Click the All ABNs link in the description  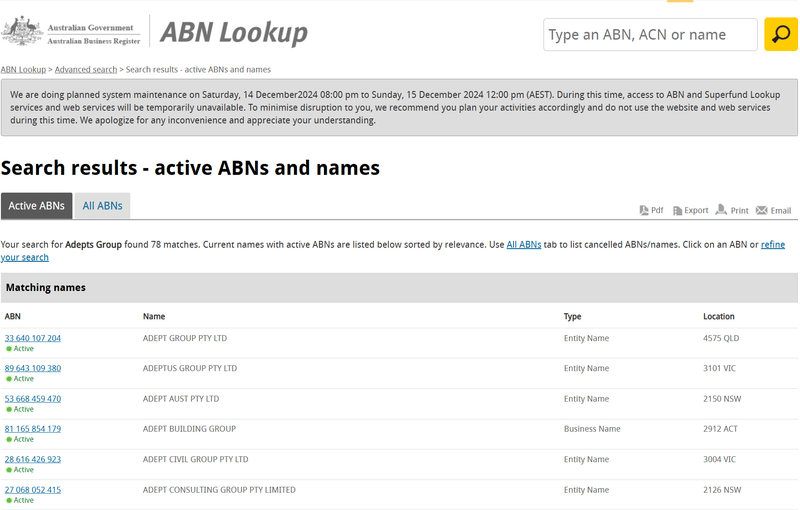tap(523, 245)
